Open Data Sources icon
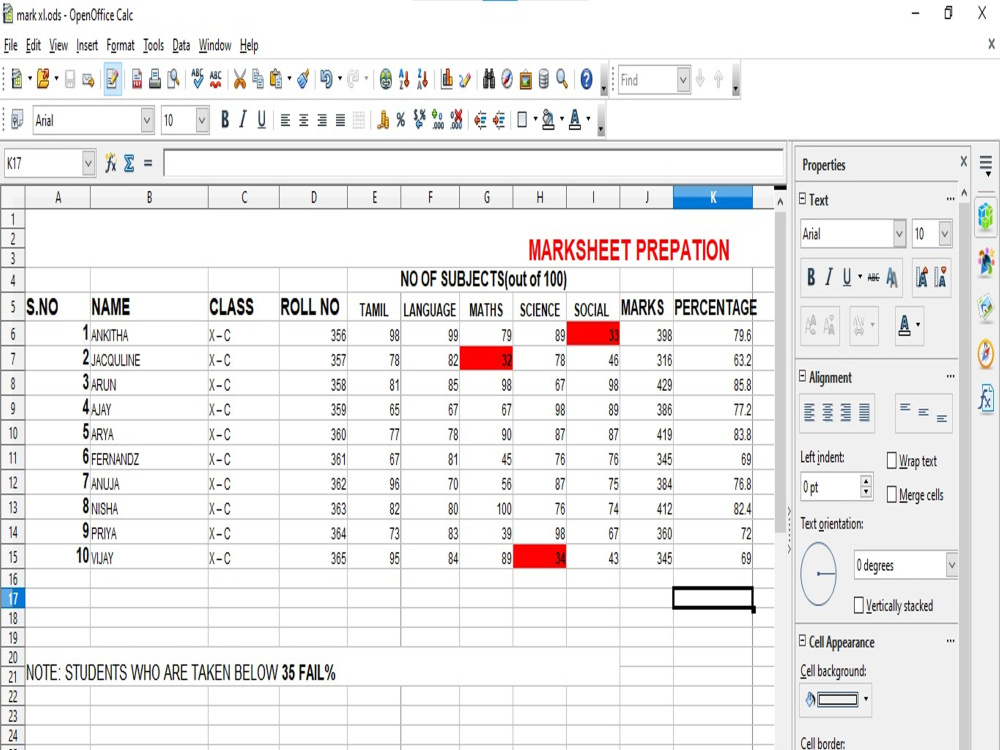This screenshot has width=1000, height=750. [x=543, y=80]
